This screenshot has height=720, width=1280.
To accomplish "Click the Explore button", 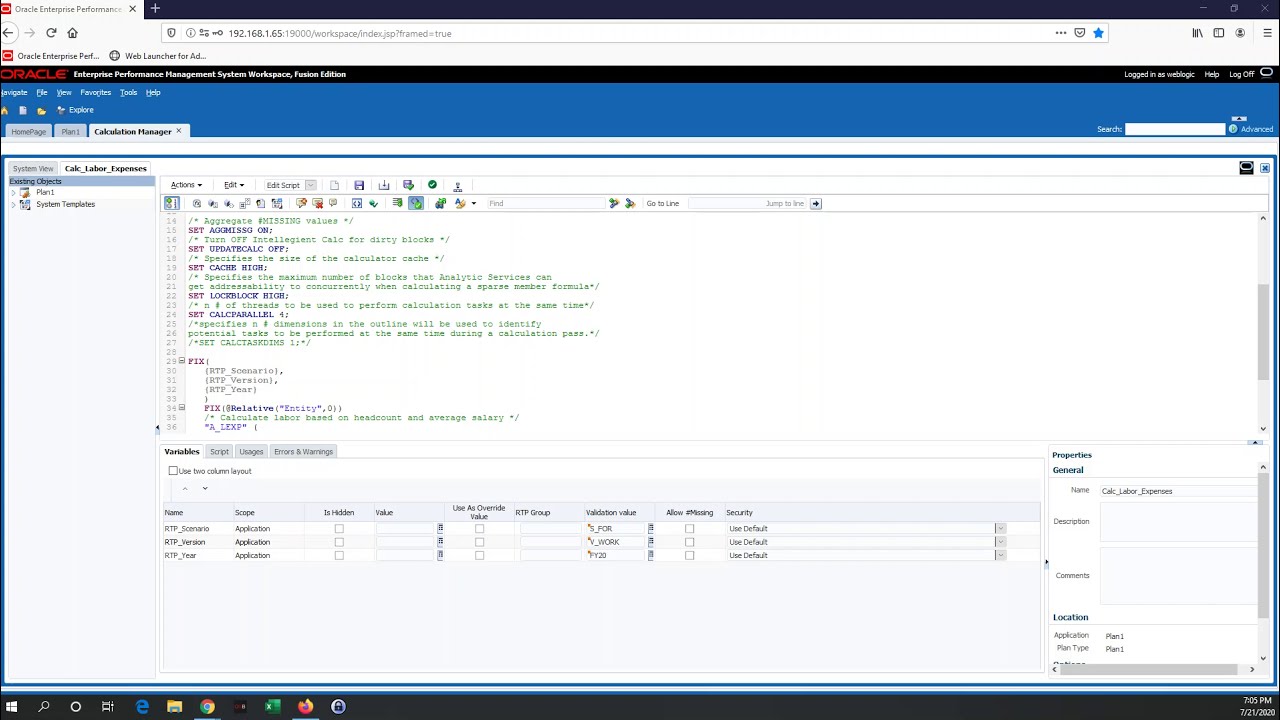I will (x=75, y=110).
